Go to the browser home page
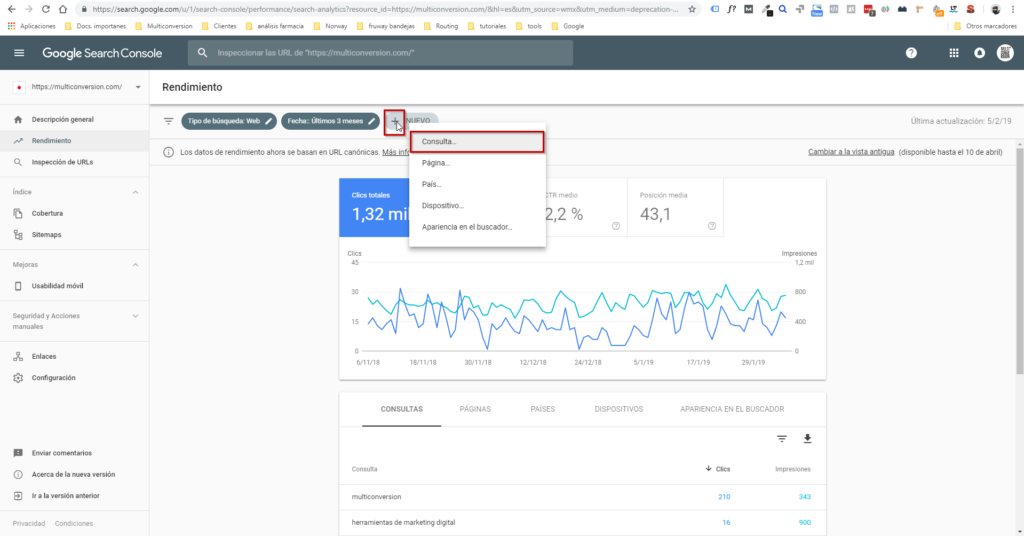The image size is (1024, 536). pos(63,9)
